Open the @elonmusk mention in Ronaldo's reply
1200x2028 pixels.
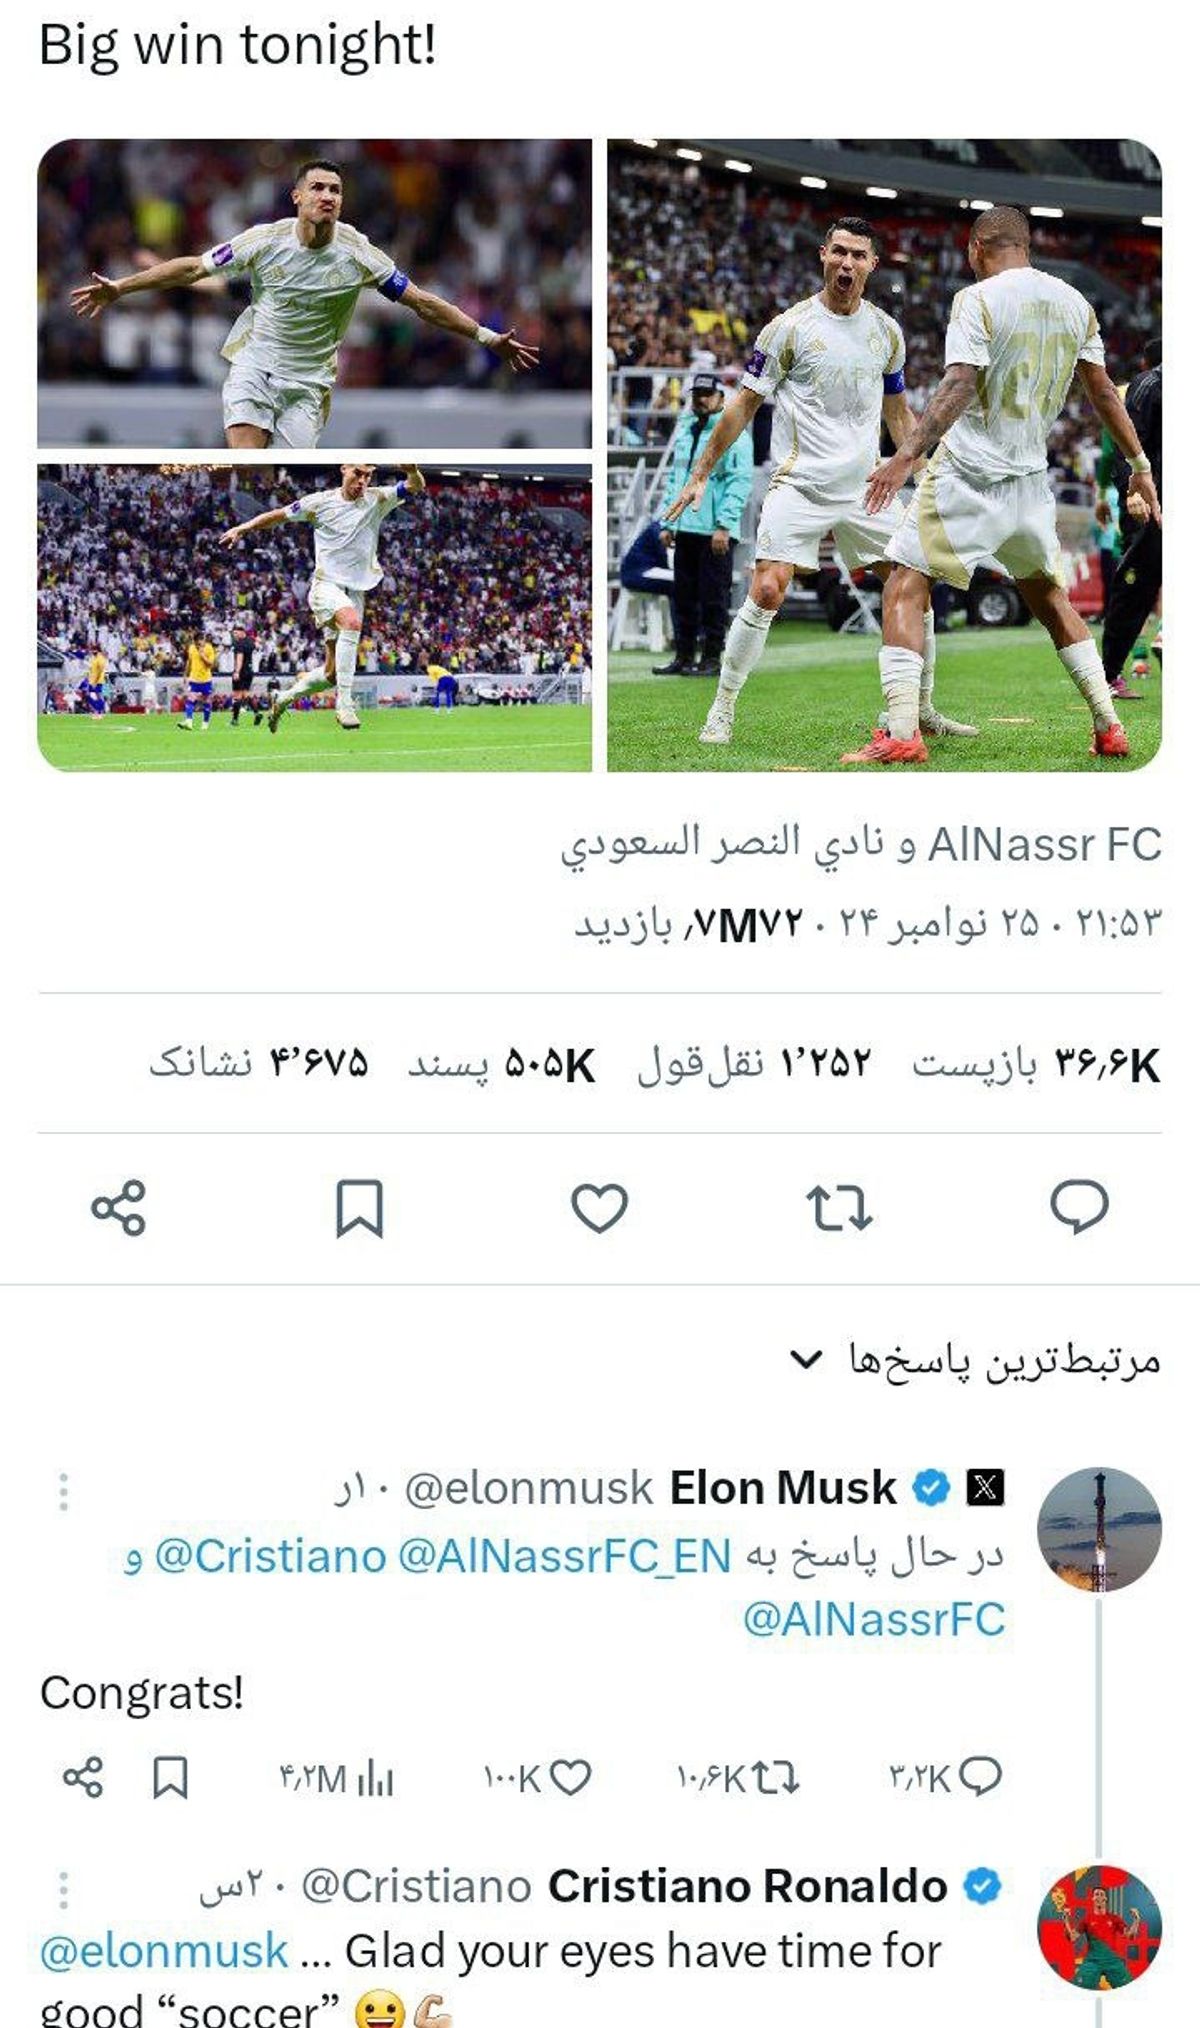(x=164, y=1951)
